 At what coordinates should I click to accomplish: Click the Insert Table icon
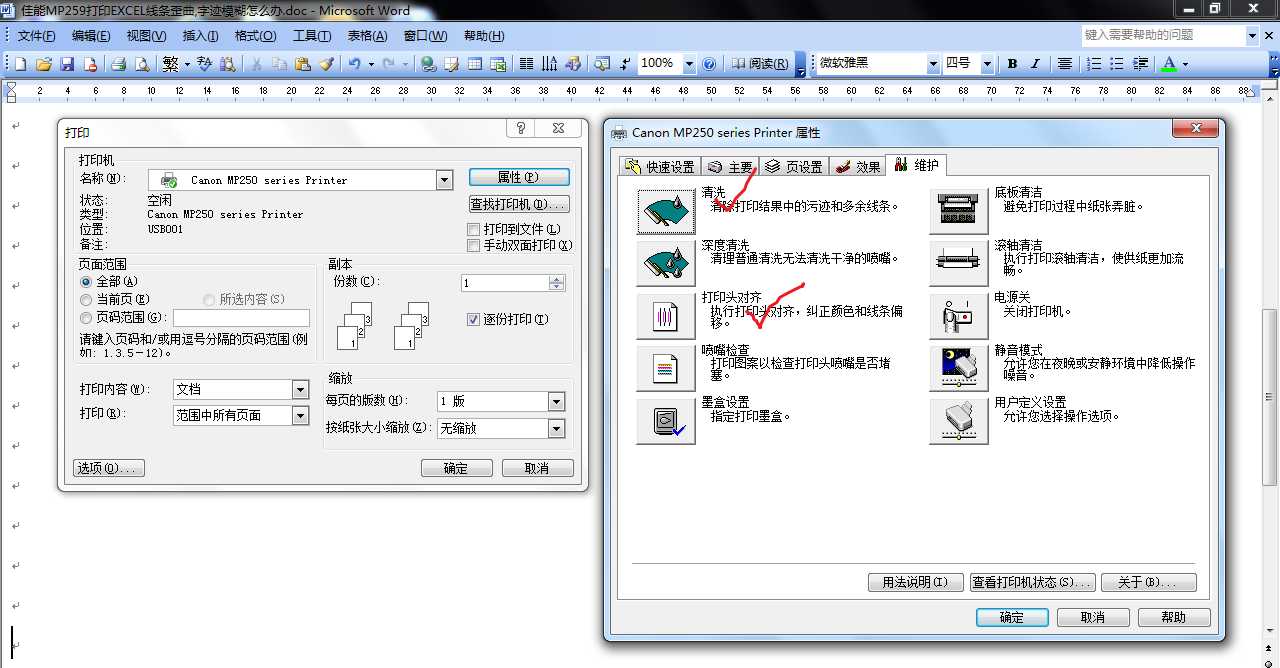tap(474, 64)
